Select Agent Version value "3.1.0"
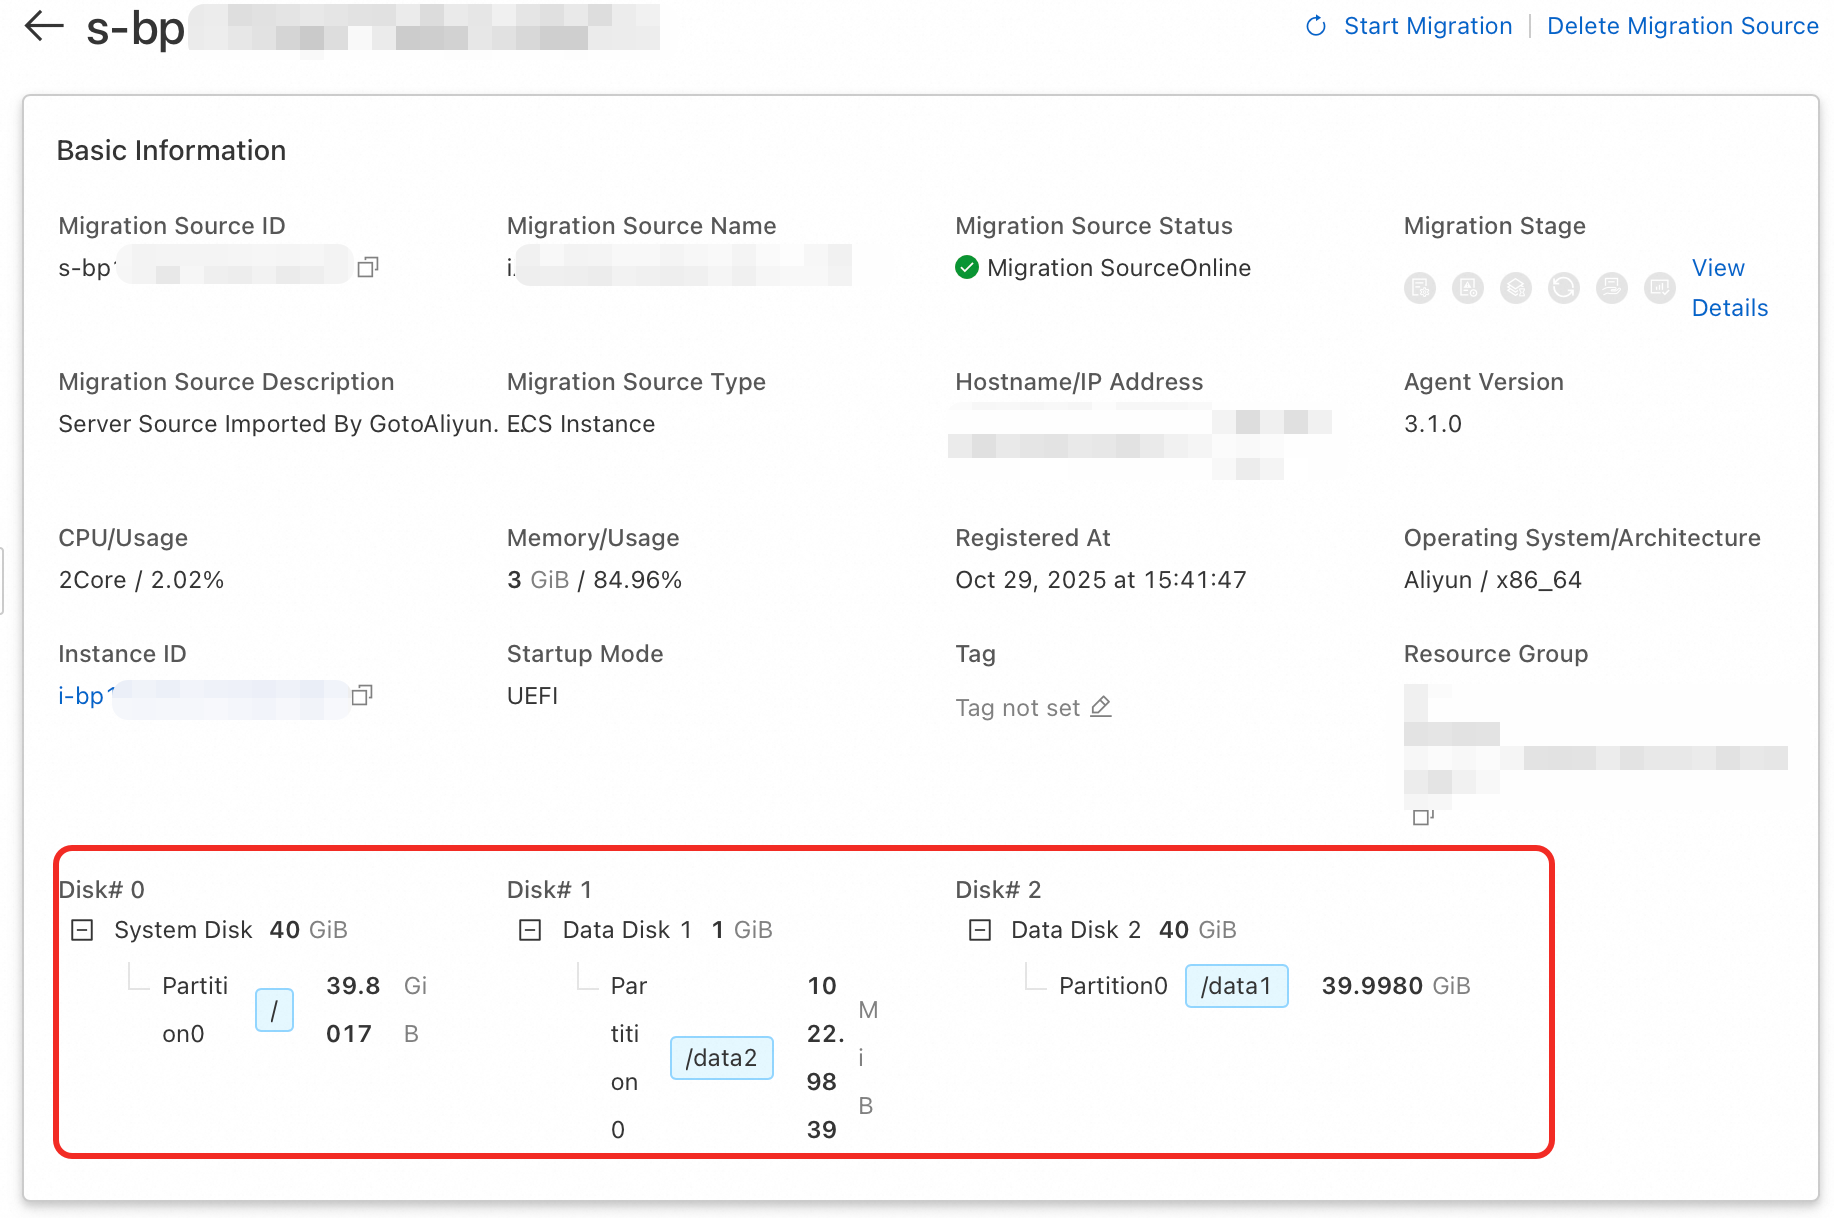The image size is (1834, 1218). click(x=1433, y=424)
